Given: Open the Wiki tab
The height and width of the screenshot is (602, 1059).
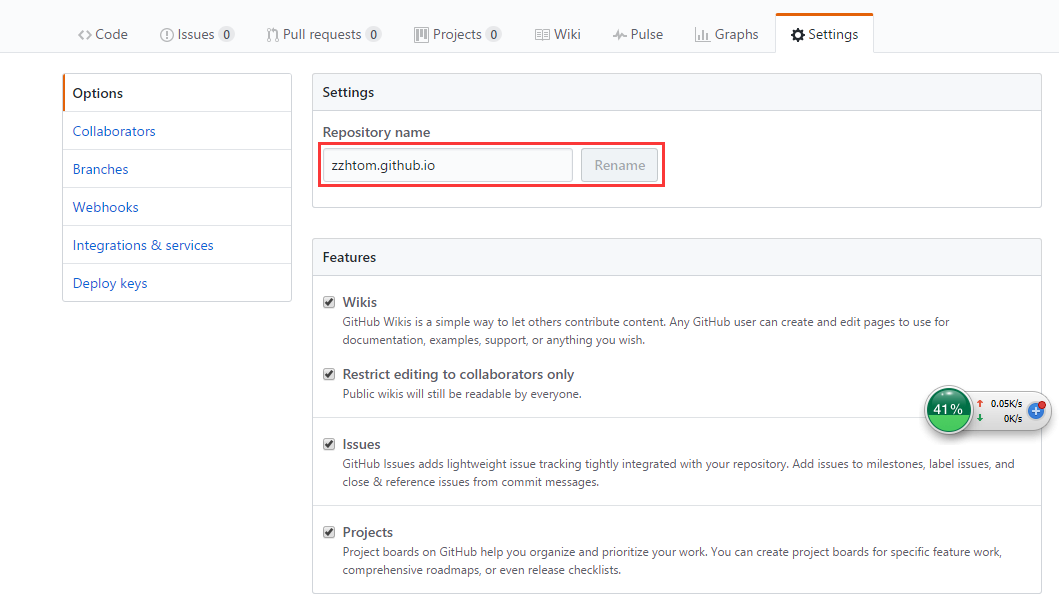Looking at the screenshot, I should click(x=557, y=34).
